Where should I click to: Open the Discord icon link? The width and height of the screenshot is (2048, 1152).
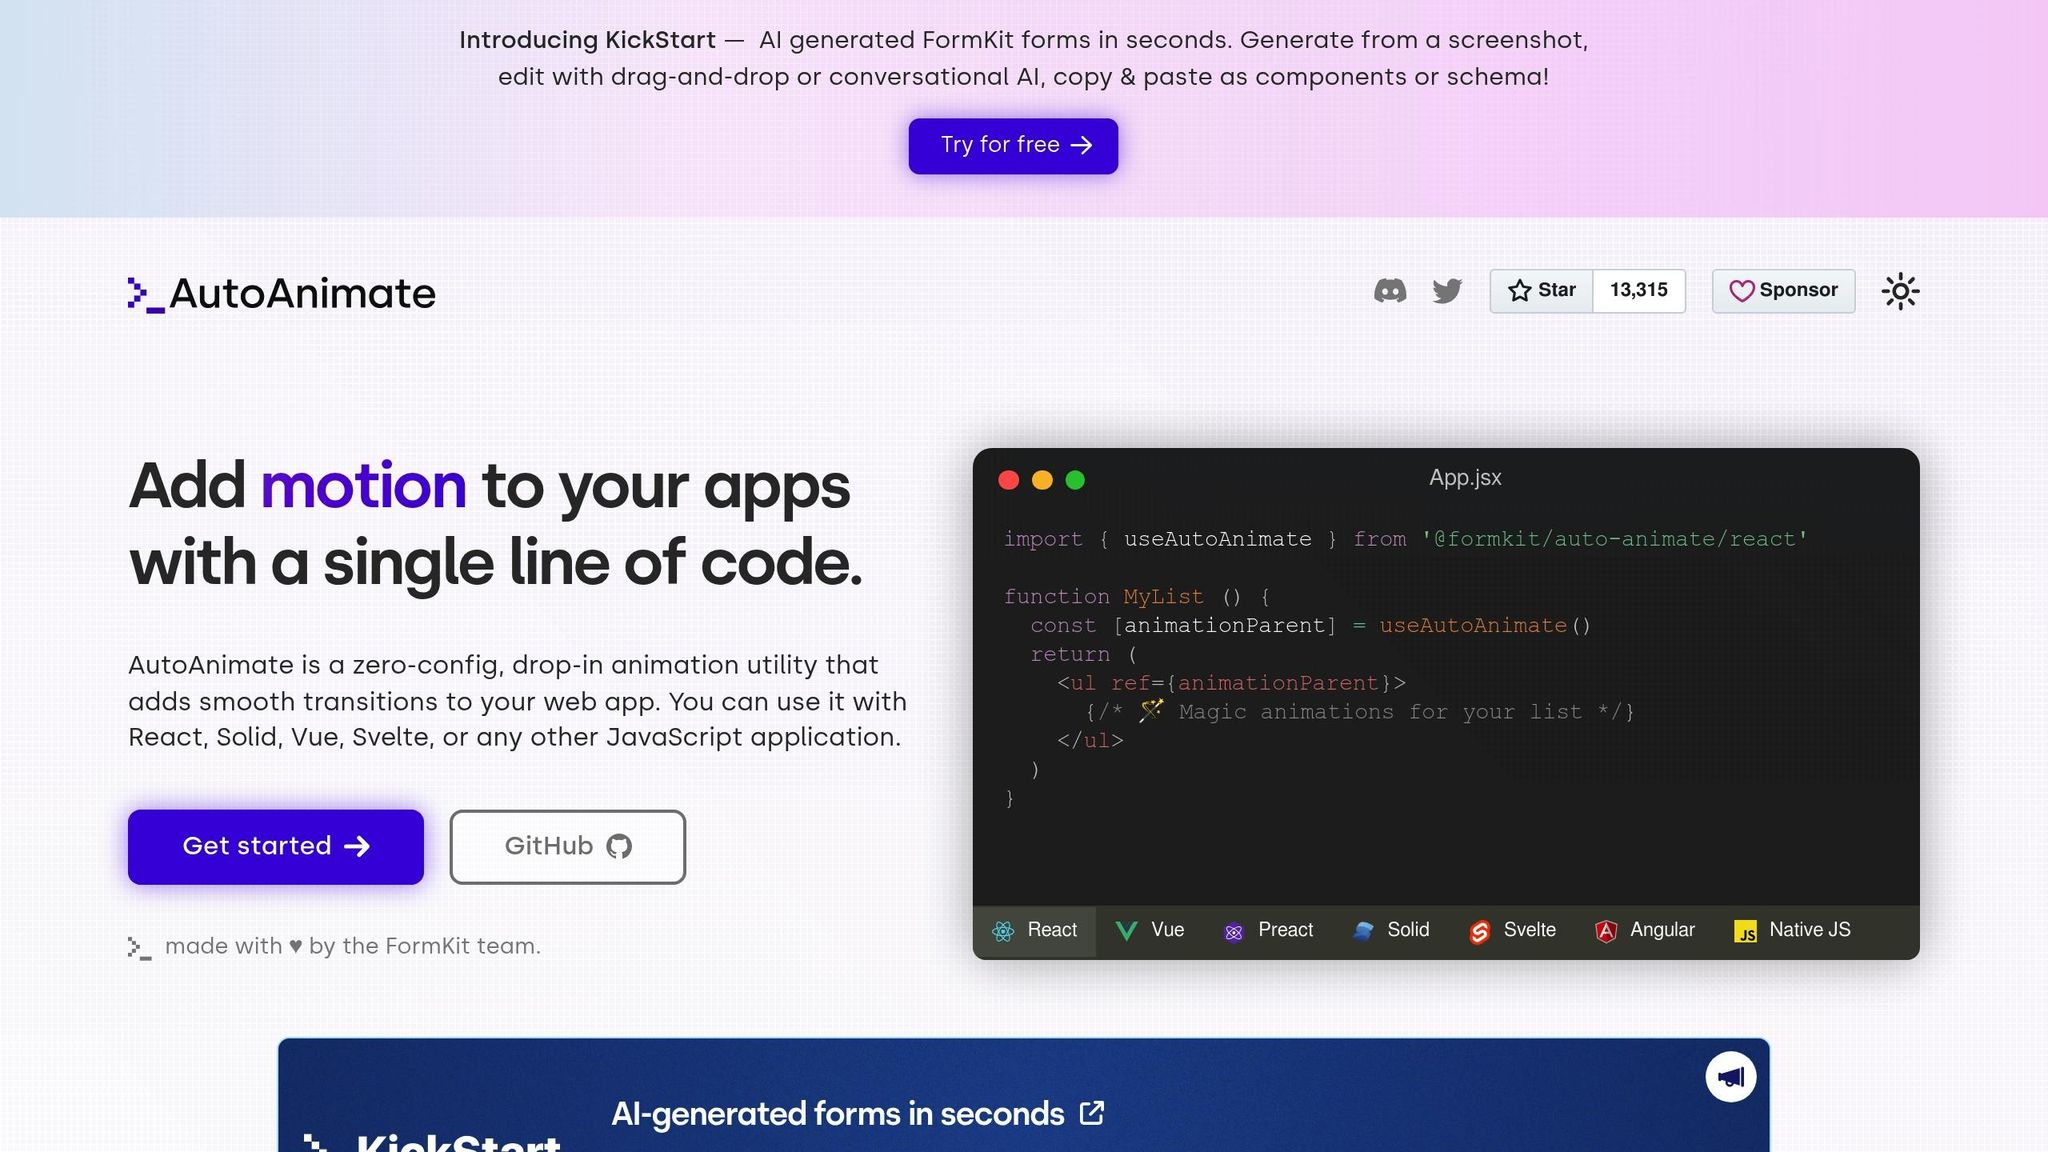click(1390, 291)
